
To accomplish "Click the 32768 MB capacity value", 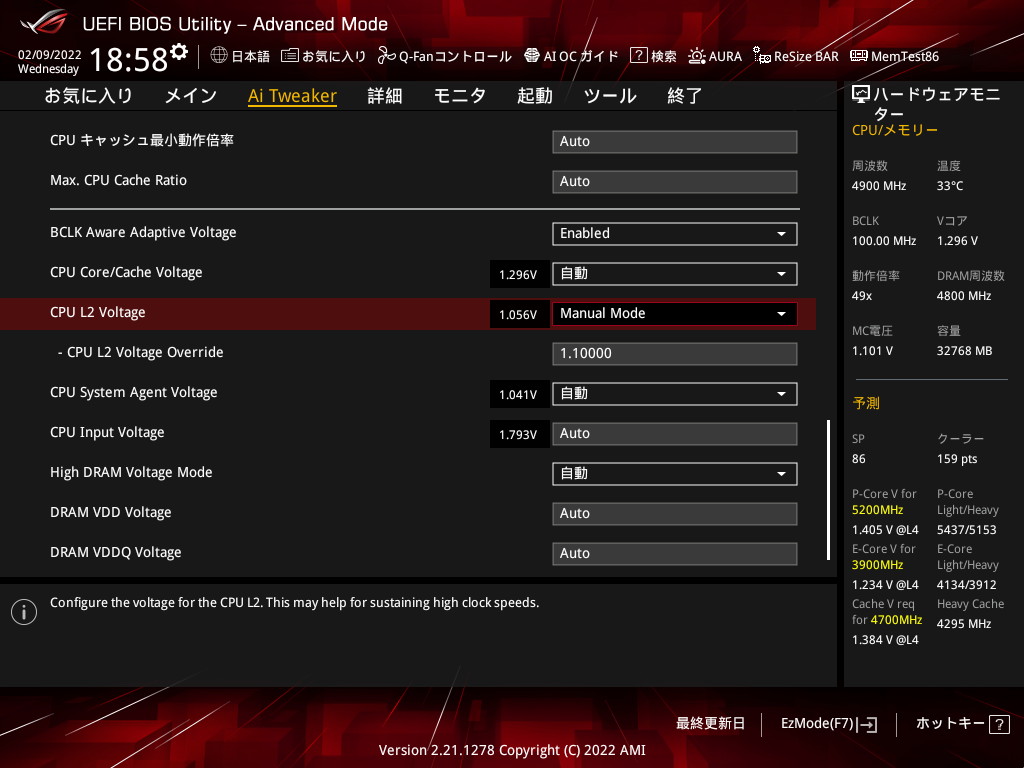I will point(964,351).
